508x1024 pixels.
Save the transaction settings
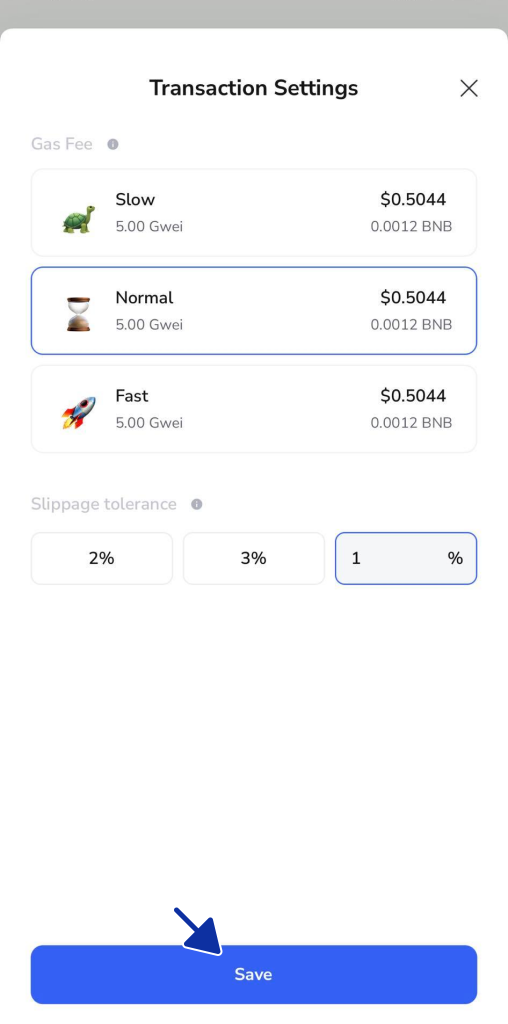pos(254,974)
